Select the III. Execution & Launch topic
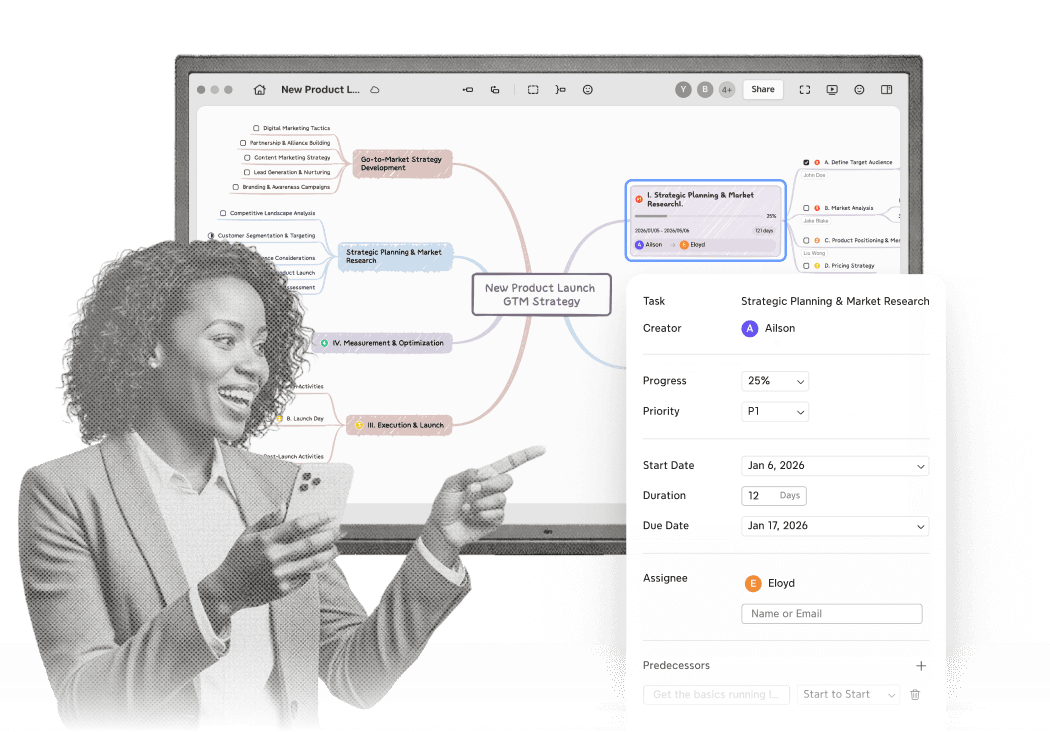 point(399,425)
